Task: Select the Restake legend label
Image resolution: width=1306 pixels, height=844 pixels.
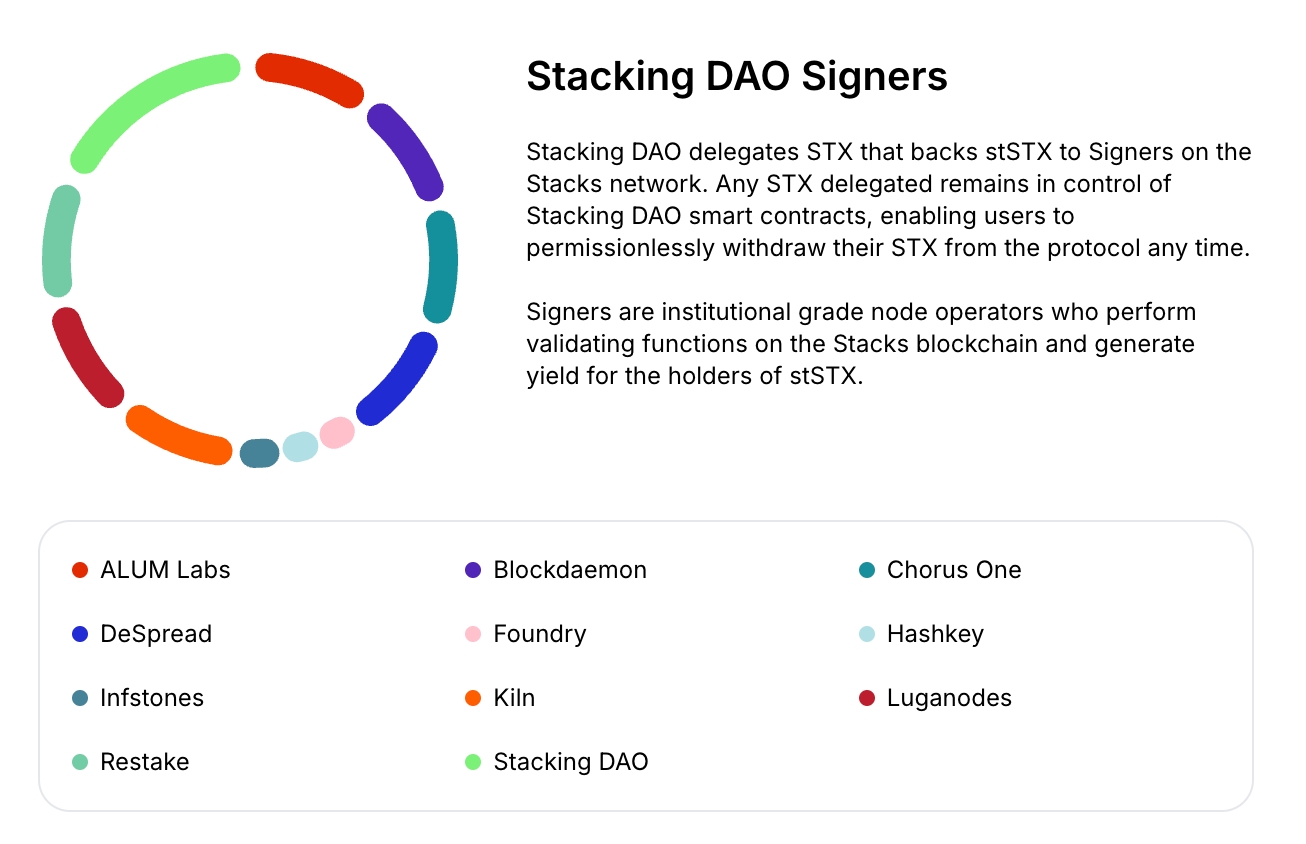Action: [144, 762]
